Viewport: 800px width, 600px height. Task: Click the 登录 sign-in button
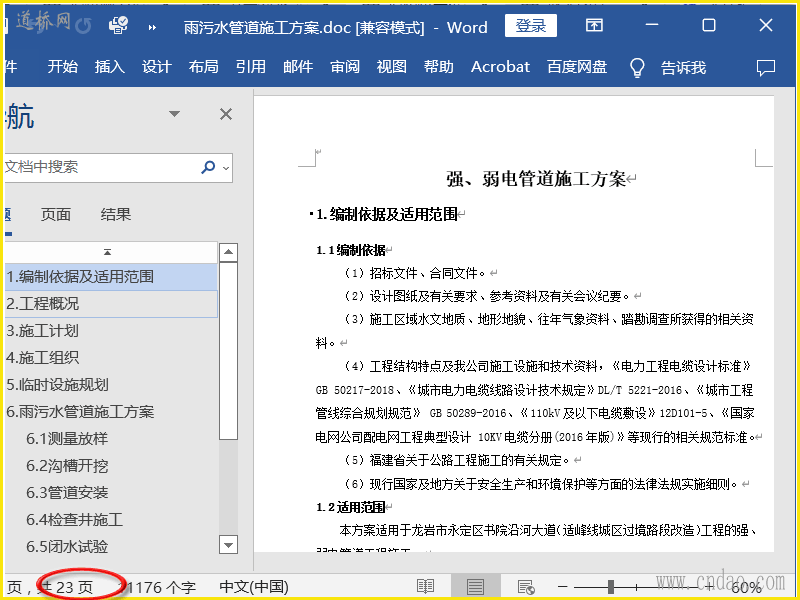pyautogui.click(x=531, y=26)
